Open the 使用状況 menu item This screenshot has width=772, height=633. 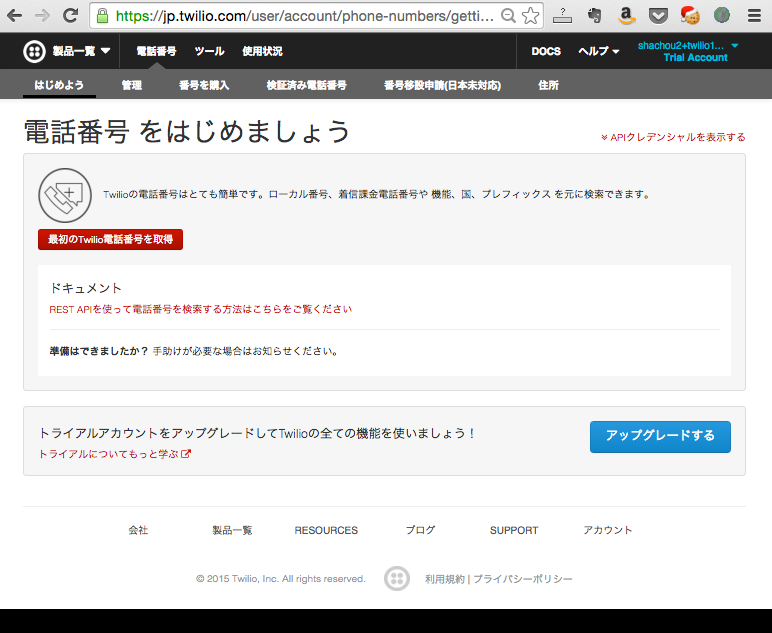point(262,51)
